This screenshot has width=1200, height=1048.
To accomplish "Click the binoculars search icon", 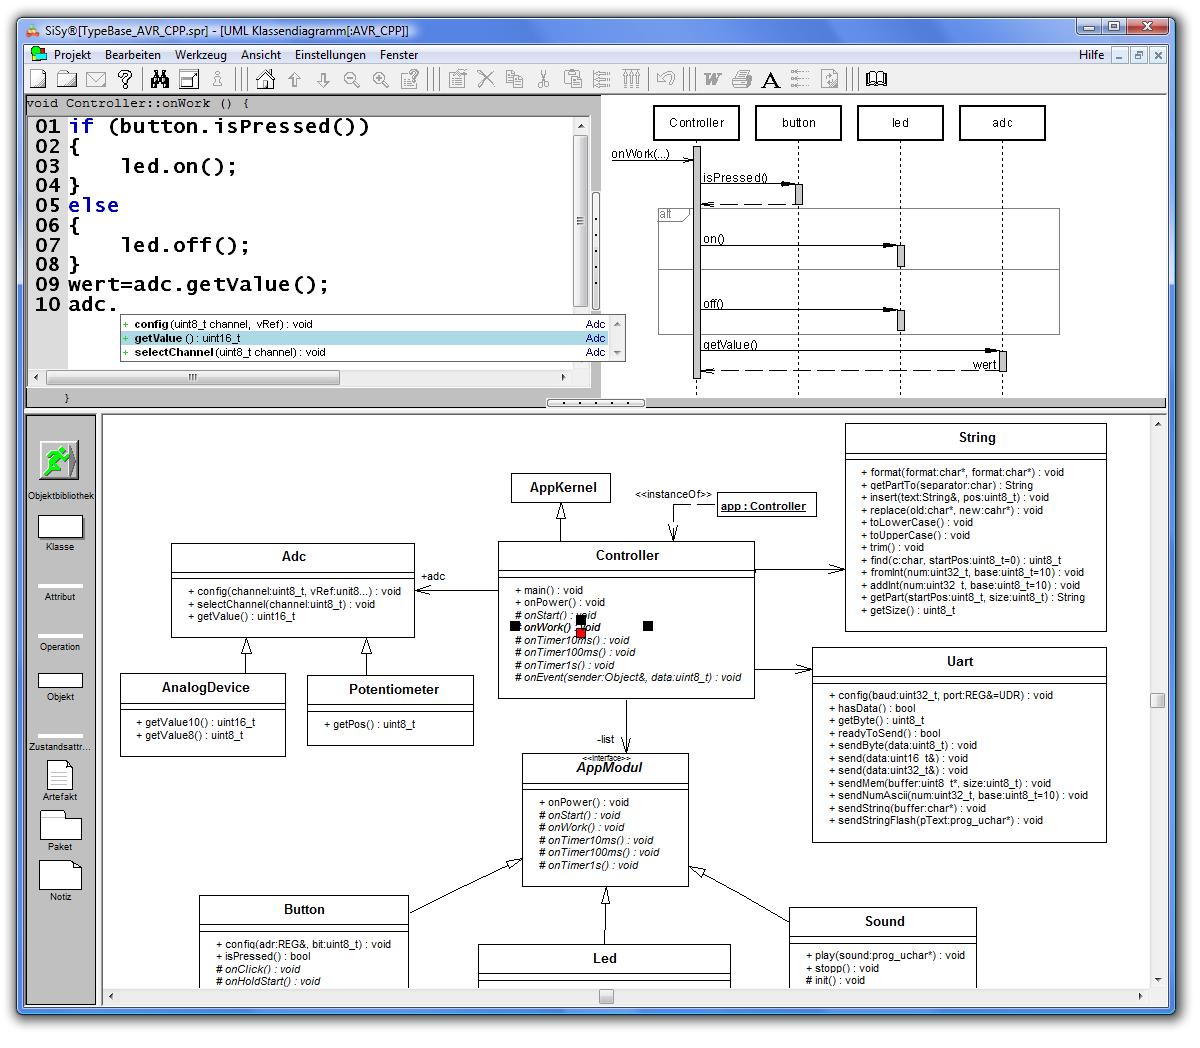I will click(159, 79).
